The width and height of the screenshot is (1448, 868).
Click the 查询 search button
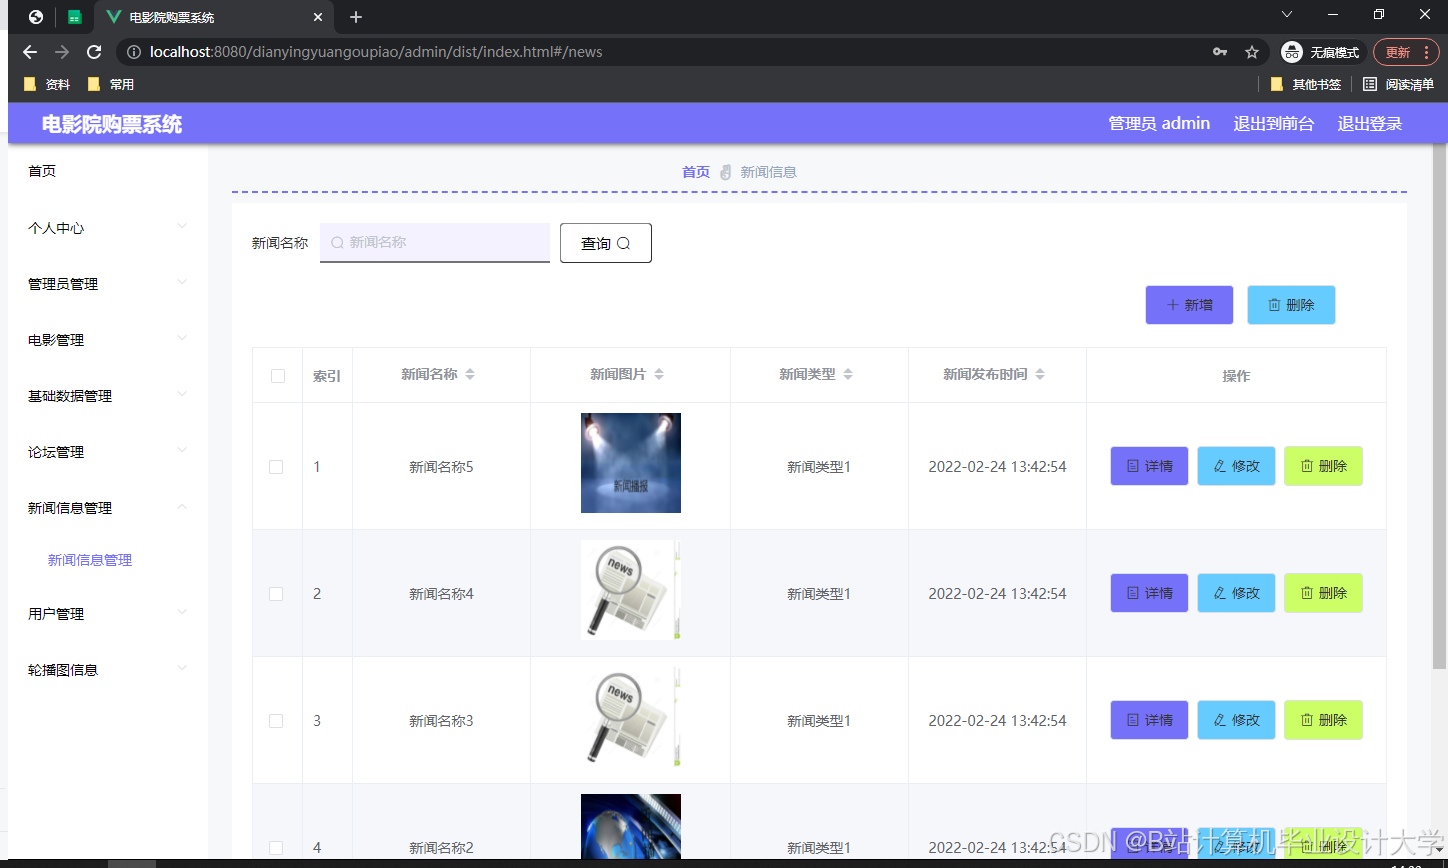coord(606,243)
